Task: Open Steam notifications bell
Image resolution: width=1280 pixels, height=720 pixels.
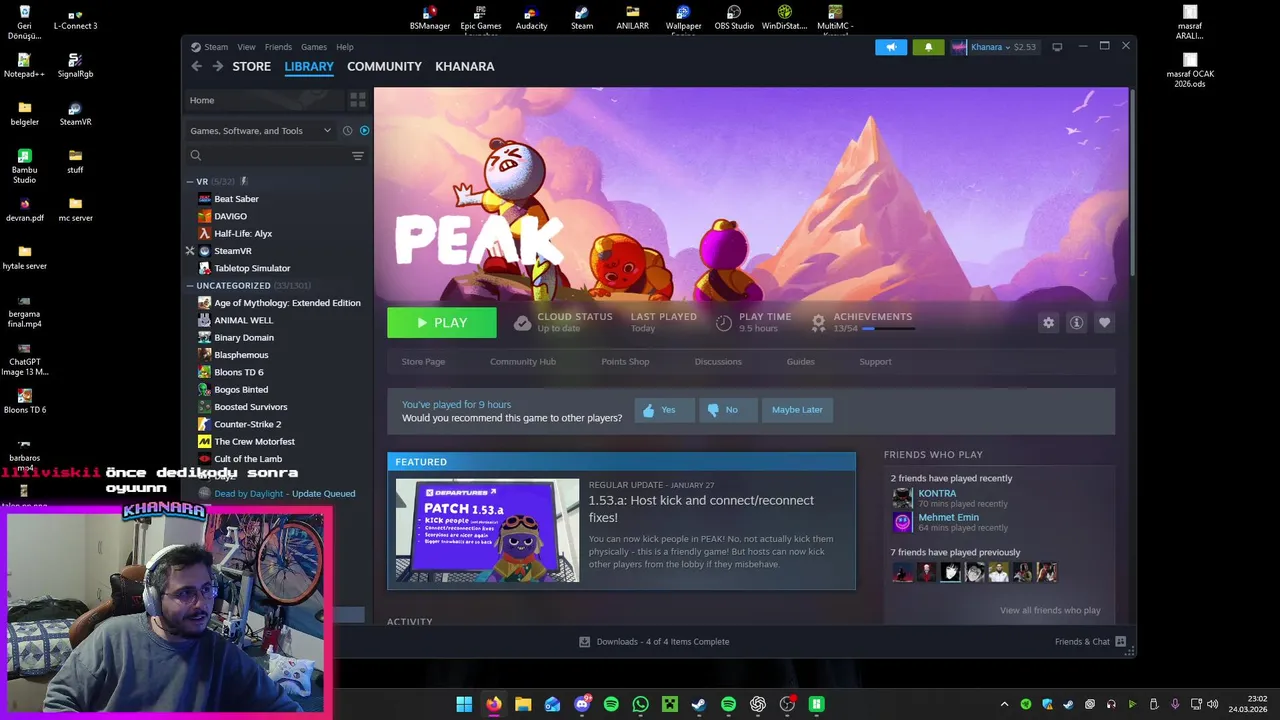Action: (928, 47)
